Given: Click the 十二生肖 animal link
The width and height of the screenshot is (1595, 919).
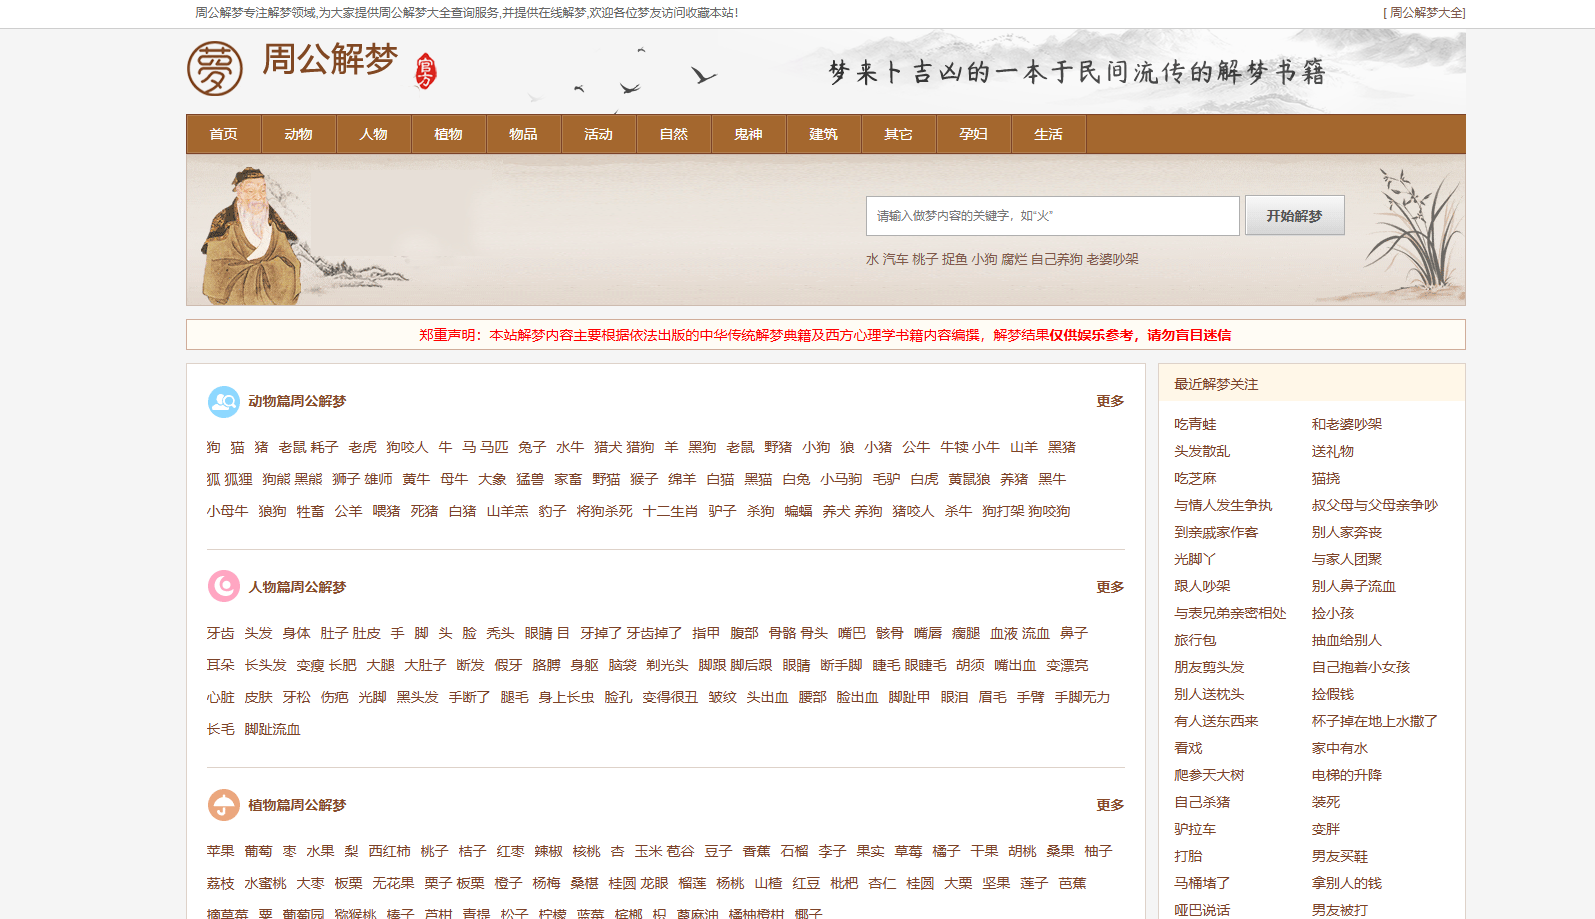Looking at the screenshot, I should tap(670, 511).
